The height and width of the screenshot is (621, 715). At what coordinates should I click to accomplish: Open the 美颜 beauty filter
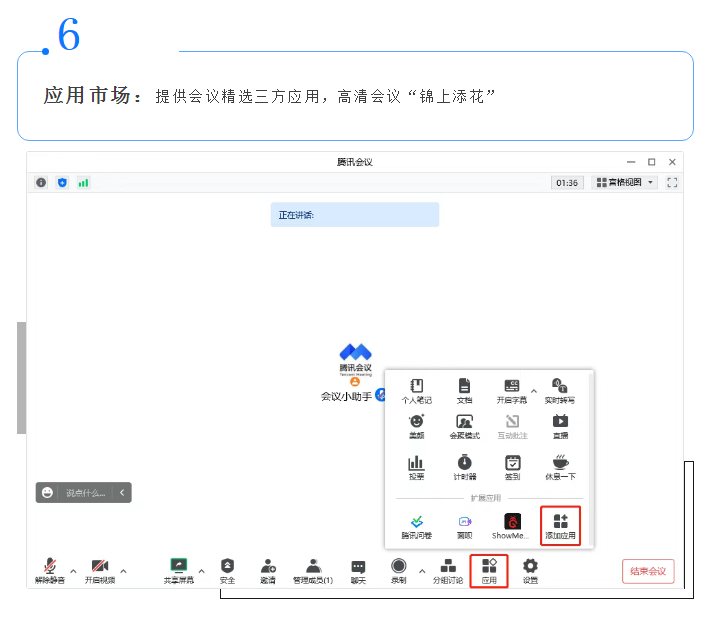pyautogui.click(x=416, y=428)
